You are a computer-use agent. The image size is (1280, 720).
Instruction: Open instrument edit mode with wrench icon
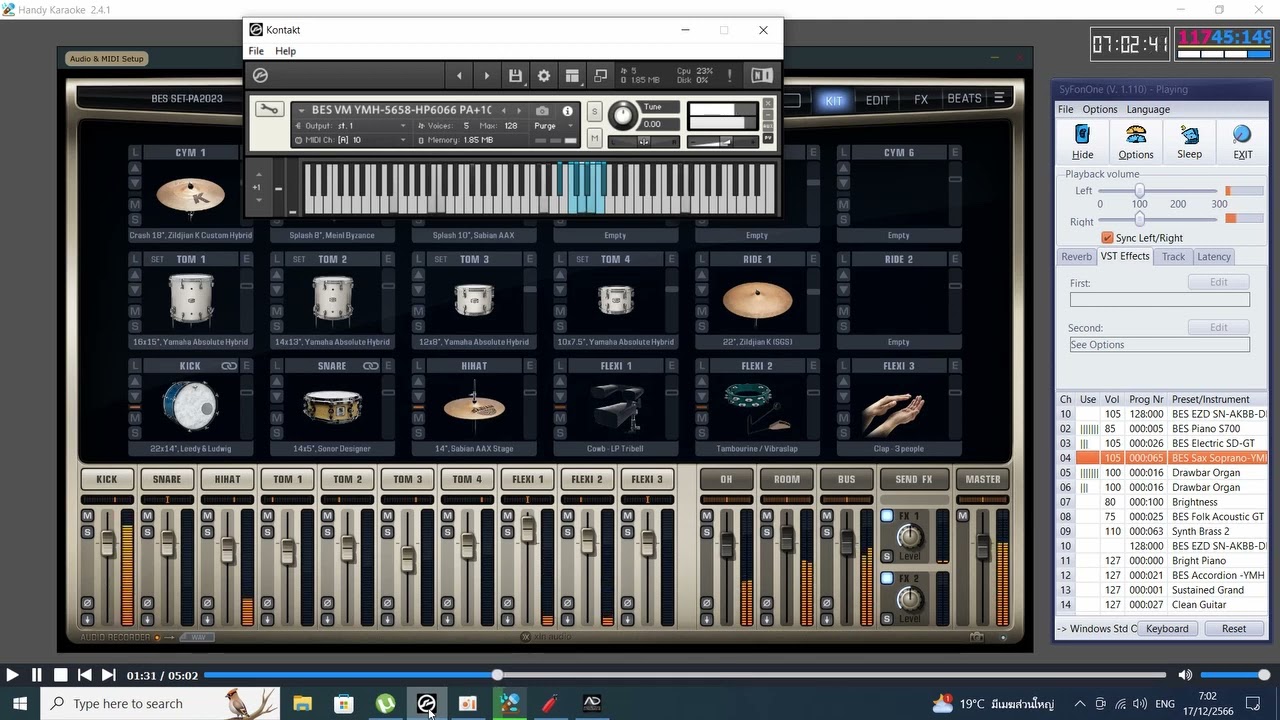click(x=269, y=109)
